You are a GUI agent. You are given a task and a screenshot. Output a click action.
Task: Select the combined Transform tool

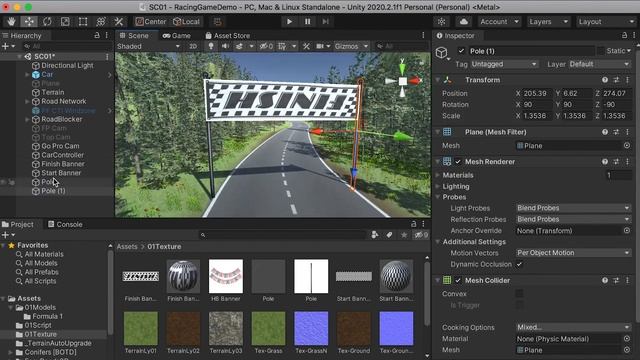point(101,22)
